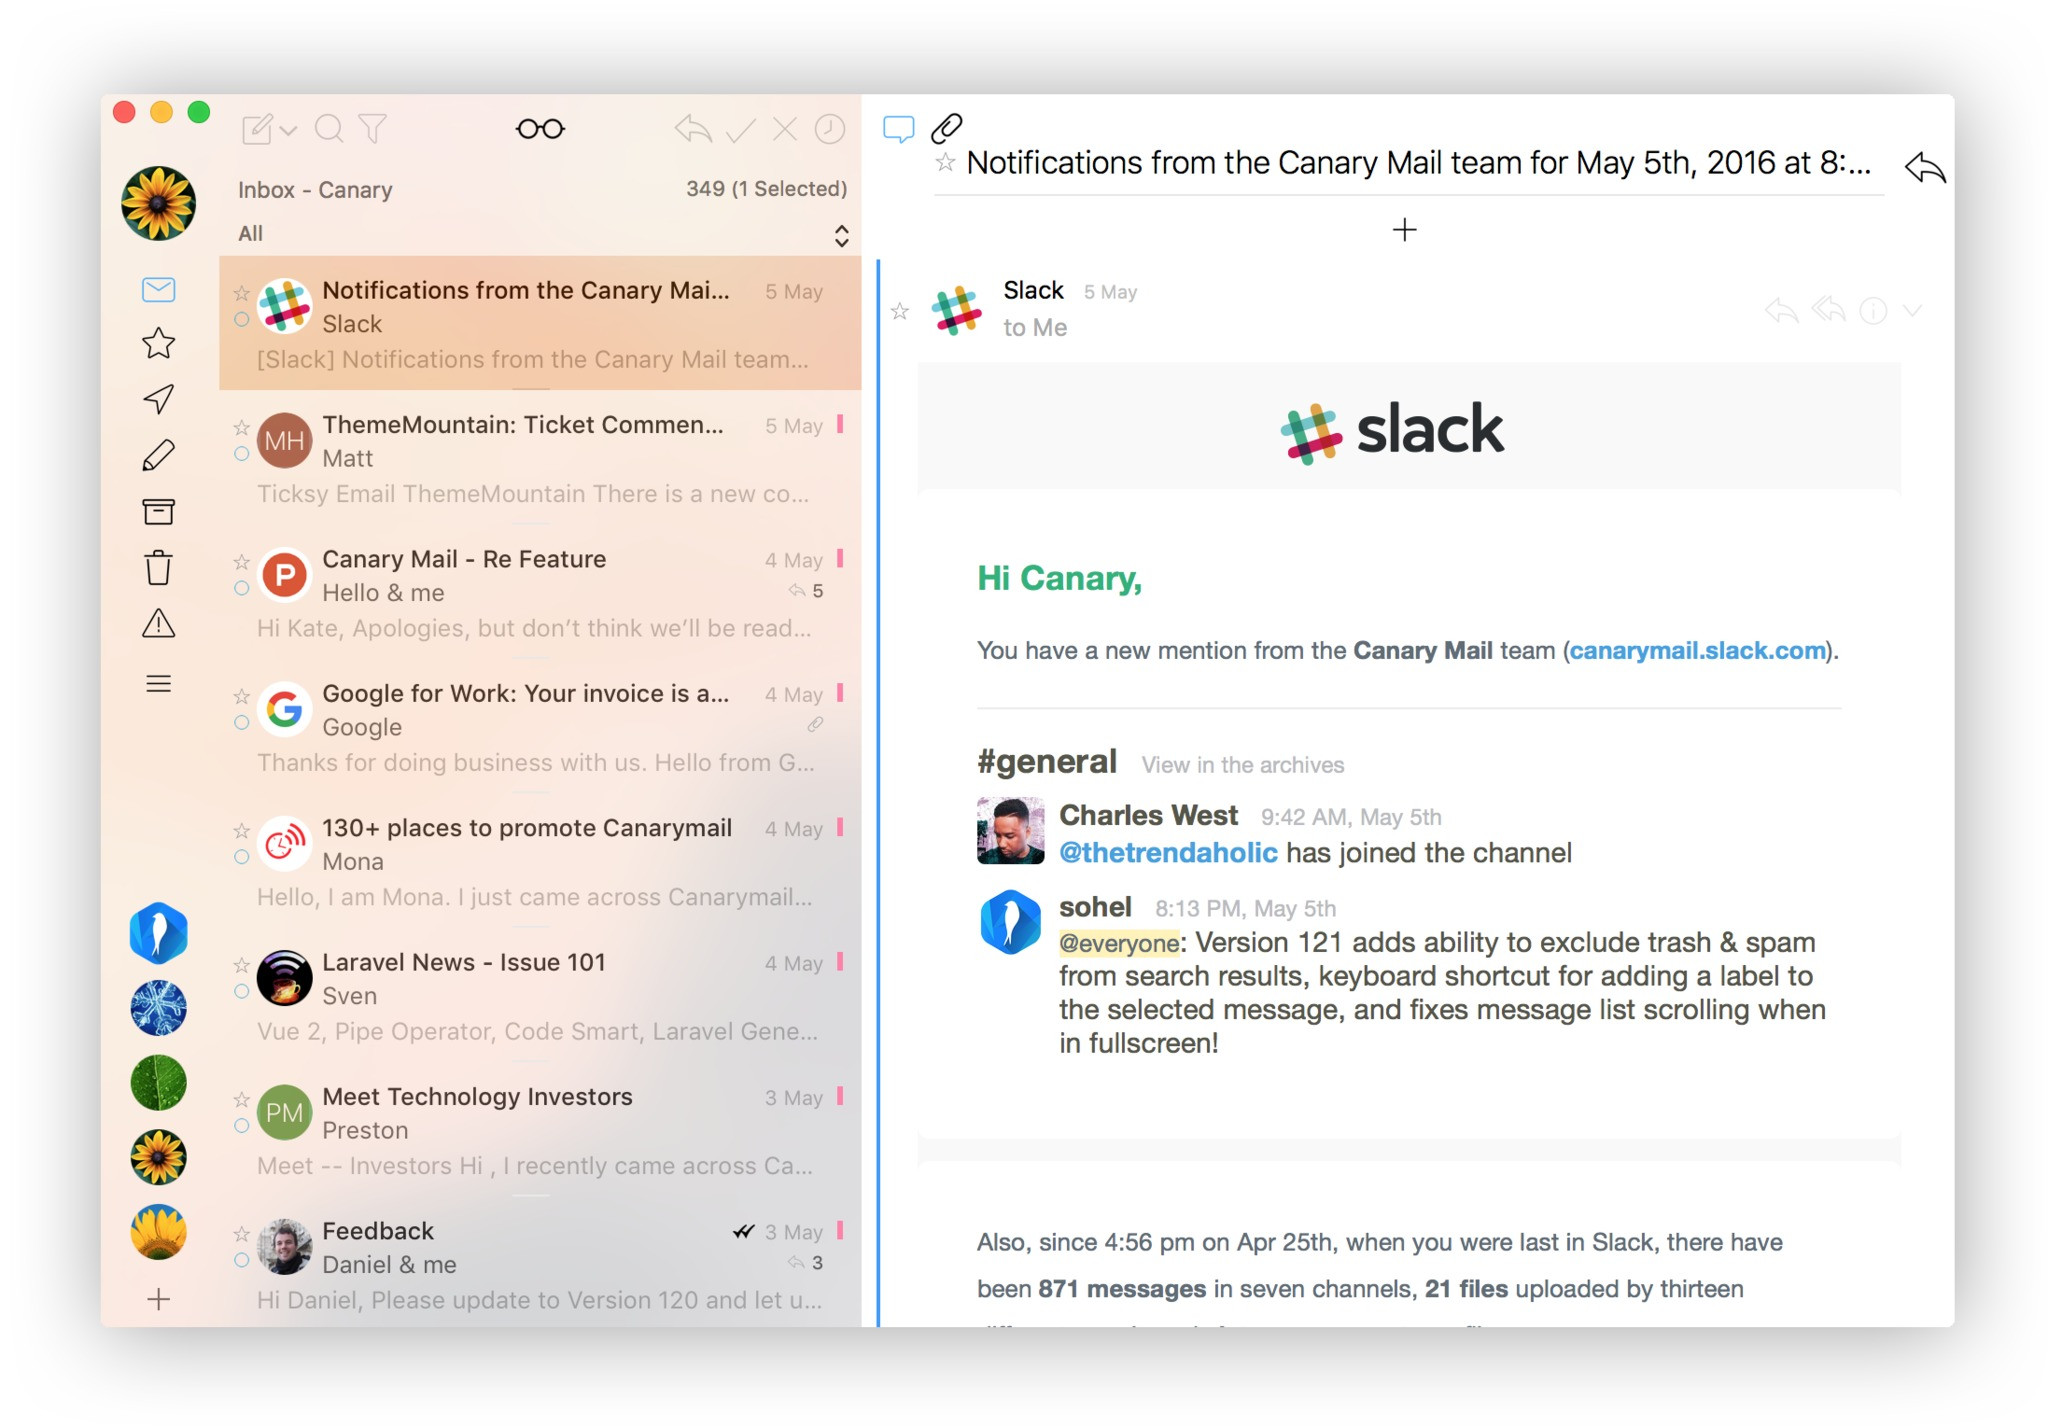Switch to the green leaf account
The width and height of the screenshot is (2048, 1427).
(158, 1083)
